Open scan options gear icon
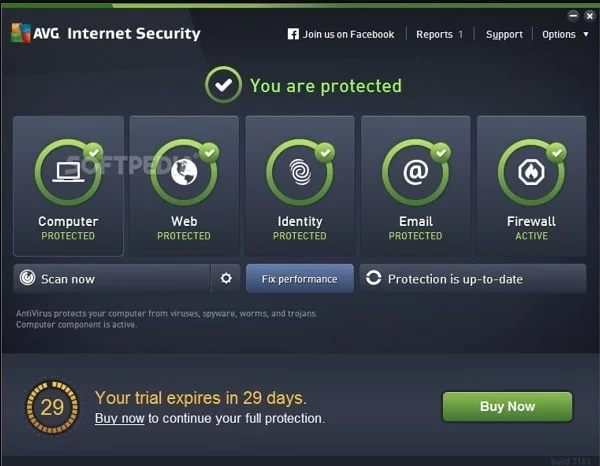Viewport: 600px width, 466px height. 226,278
